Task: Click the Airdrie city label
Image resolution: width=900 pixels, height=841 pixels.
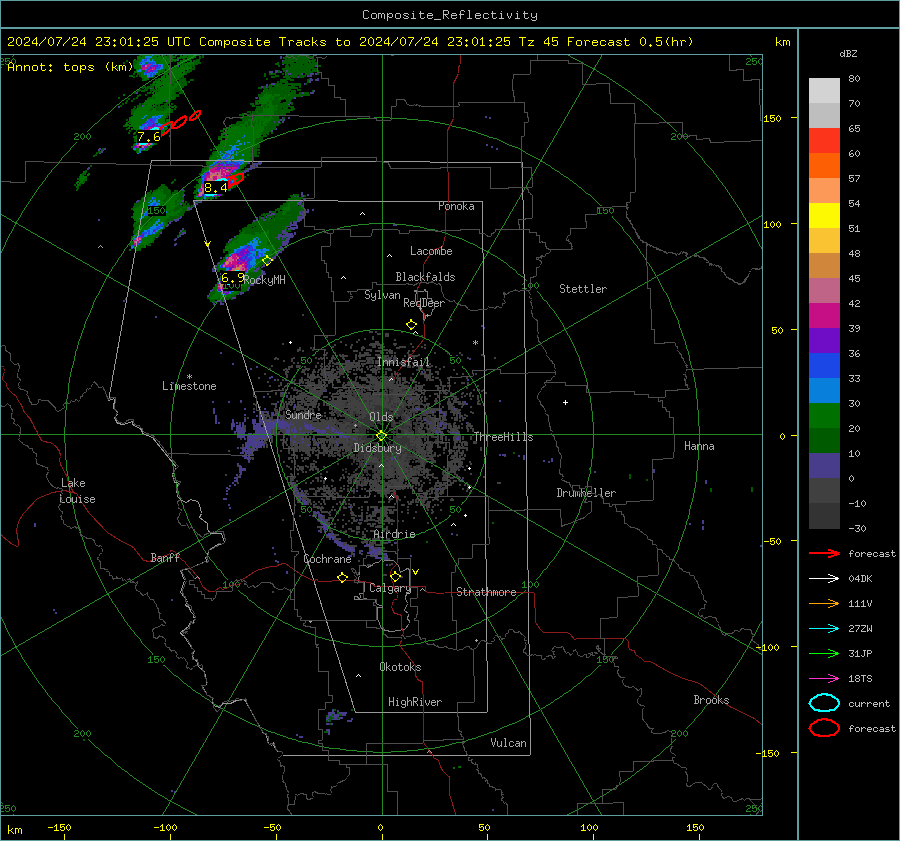Action: 394,534
